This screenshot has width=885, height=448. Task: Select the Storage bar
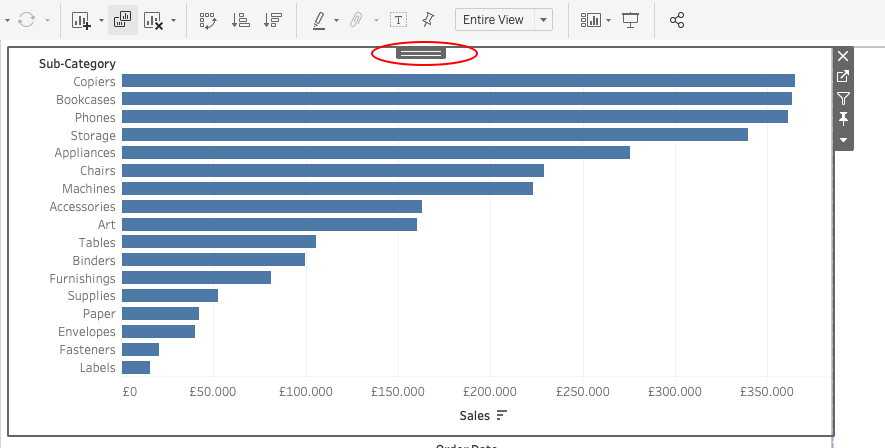click(435, 135)
